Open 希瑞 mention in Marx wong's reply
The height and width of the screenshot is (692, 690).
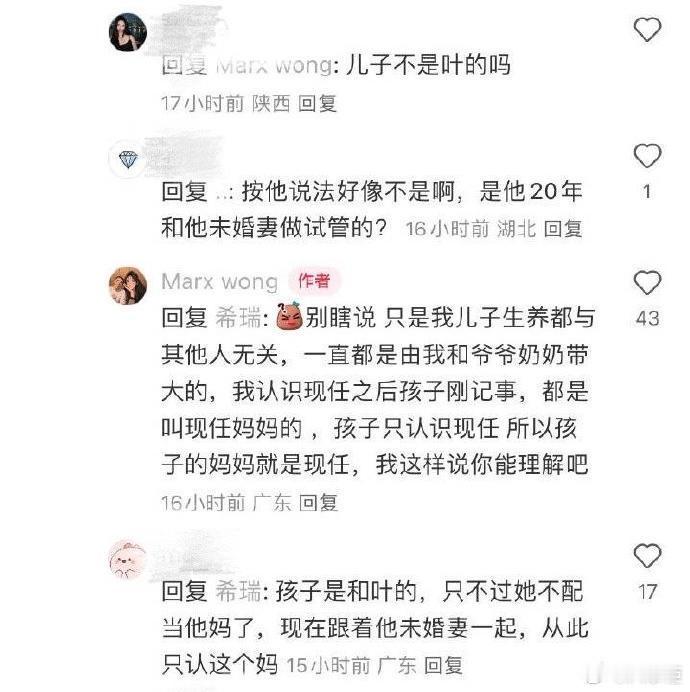239,318
